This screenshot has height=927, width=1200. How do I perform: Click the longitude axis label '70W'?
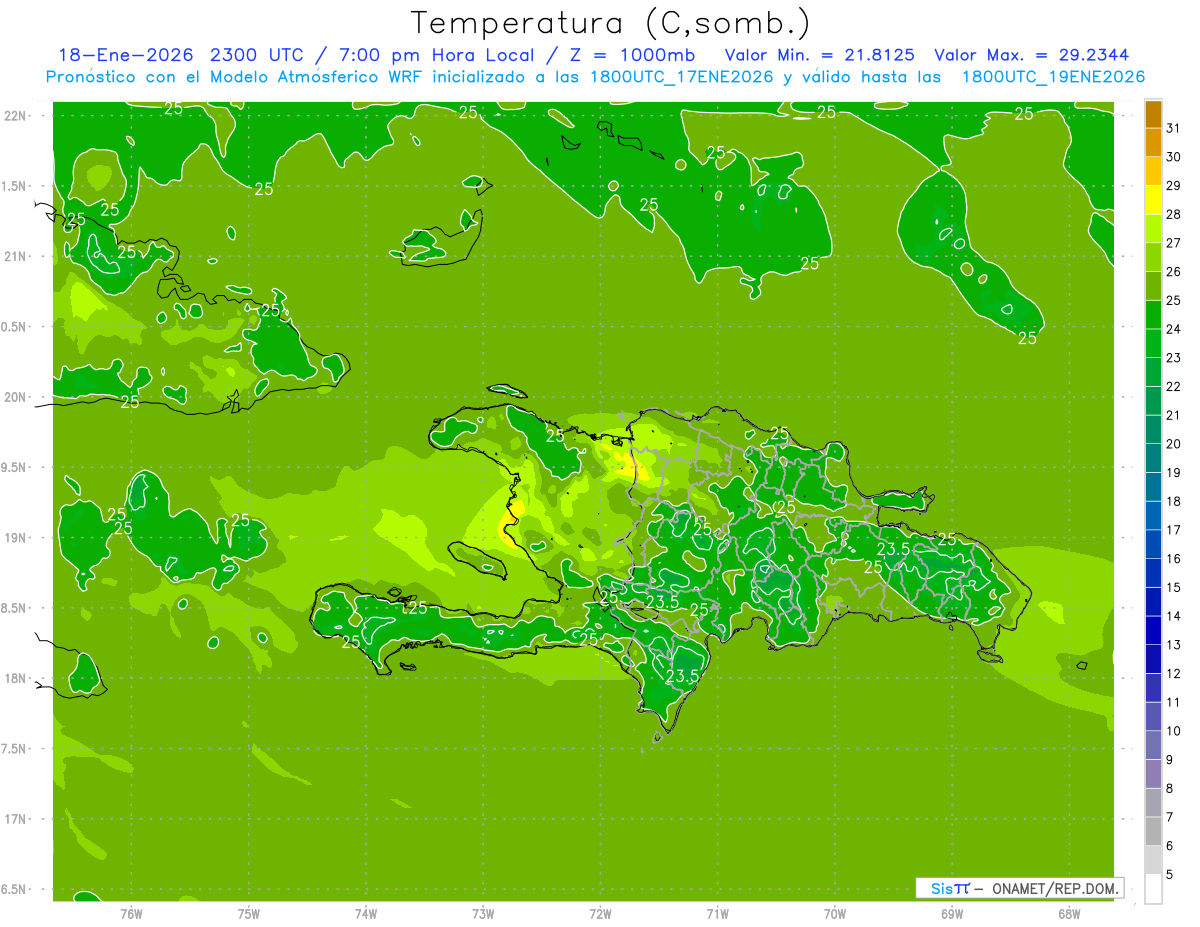pyautogui.click(x=835, y=914)
